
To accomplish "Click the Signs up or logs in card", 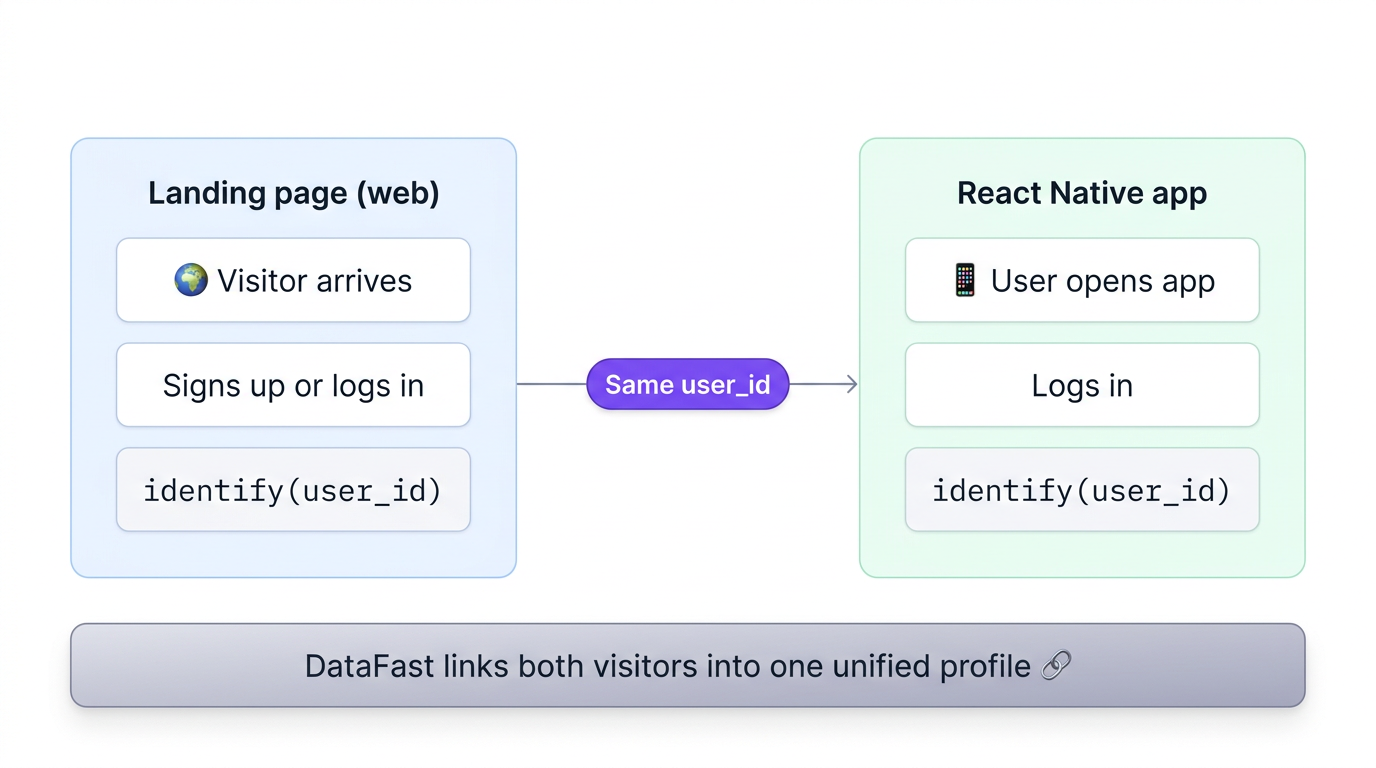I will point(293,385).
